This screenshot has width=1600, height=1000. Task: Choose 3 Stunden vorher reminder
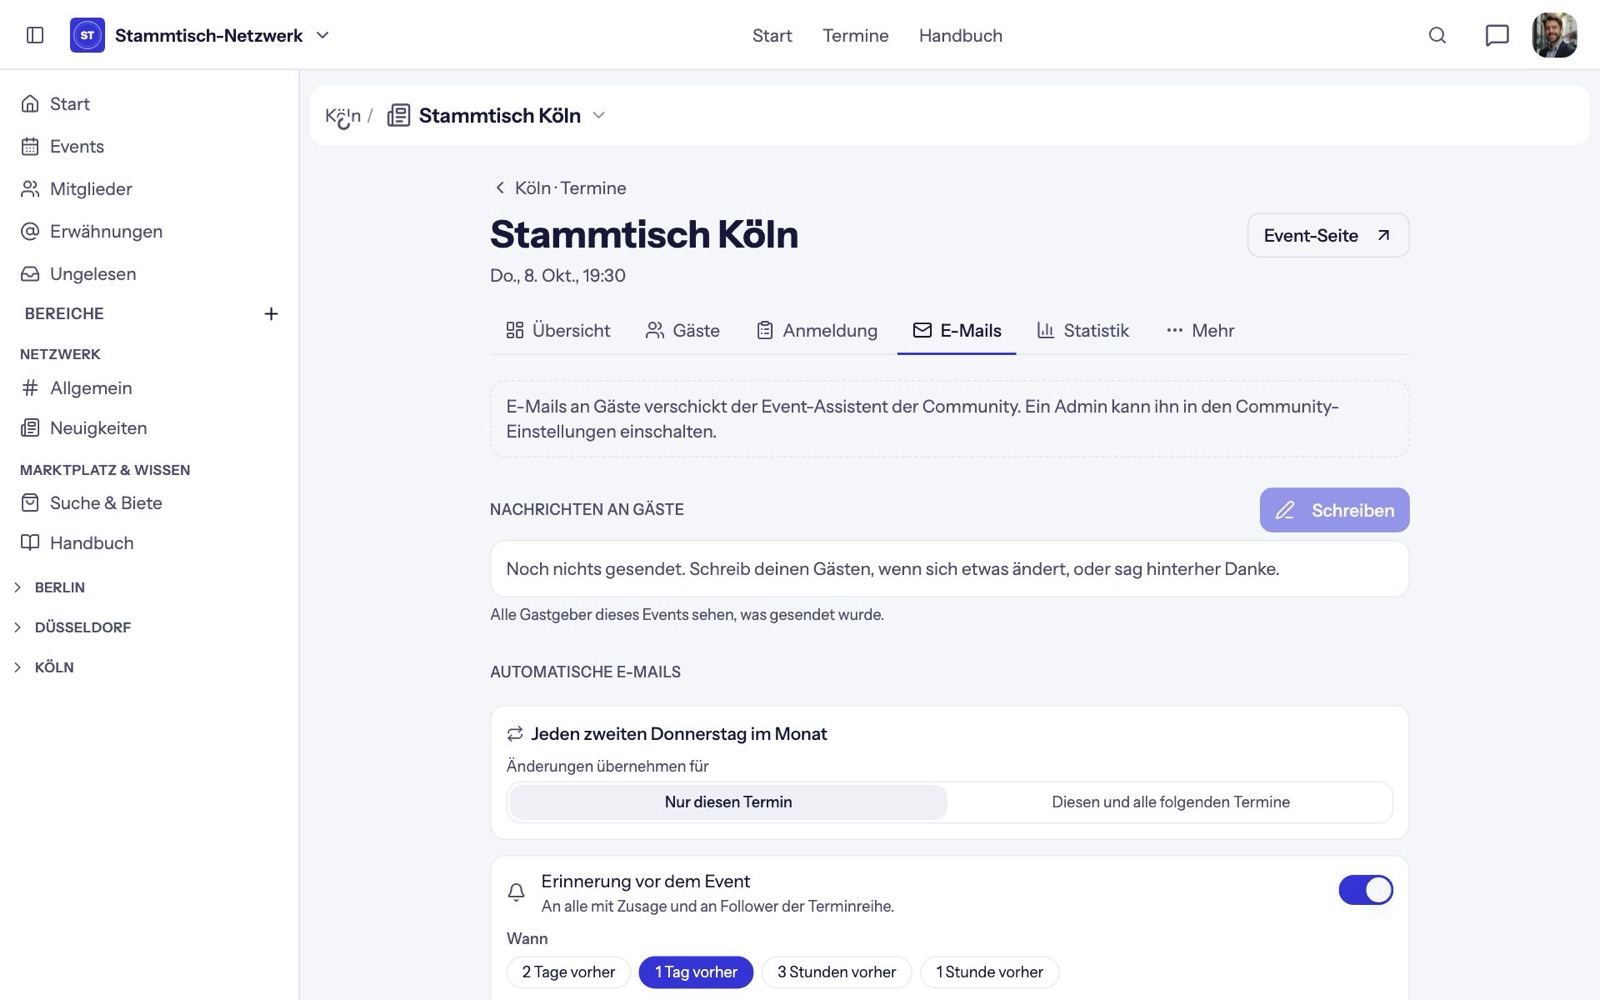tap(837, 972)
